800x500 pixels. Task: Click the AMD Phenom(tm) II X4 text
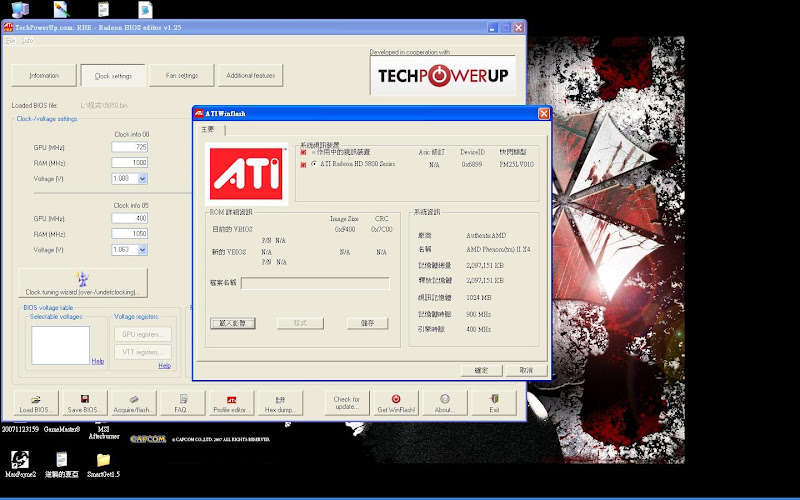498,249
